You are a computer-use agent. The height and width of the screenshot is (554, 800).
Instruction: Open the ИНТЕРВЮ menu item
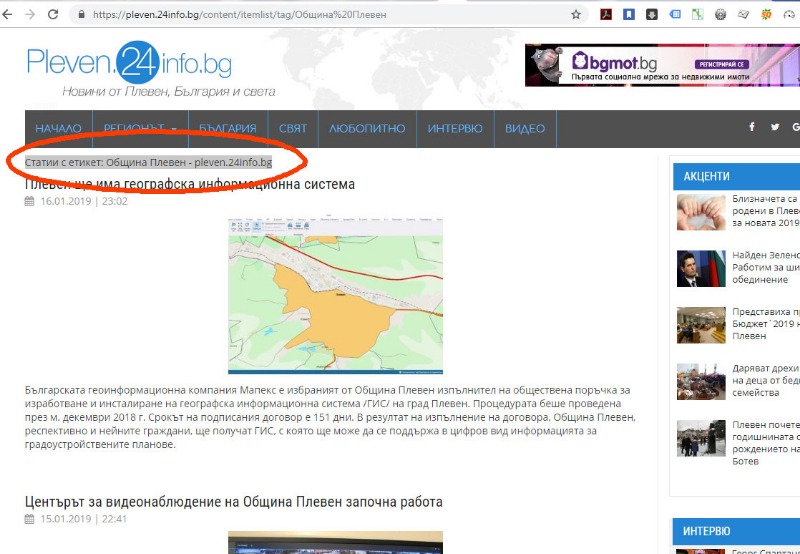[x=455, y=129]
